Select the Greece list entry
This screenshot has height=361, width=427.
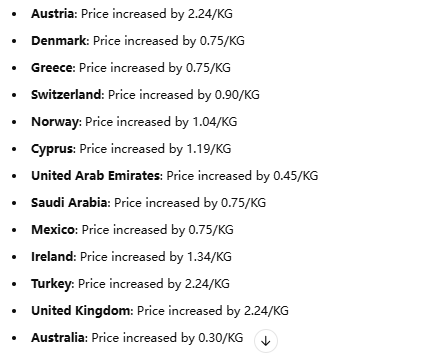[x=131, y=68]
